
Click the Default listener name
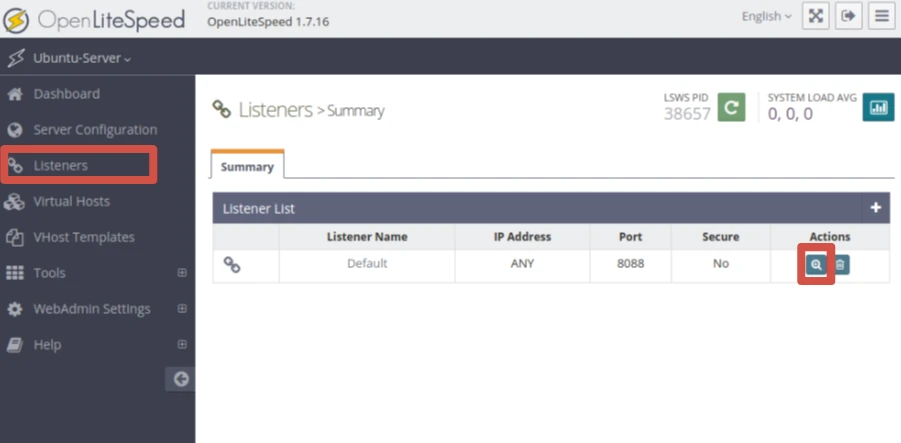367,264
